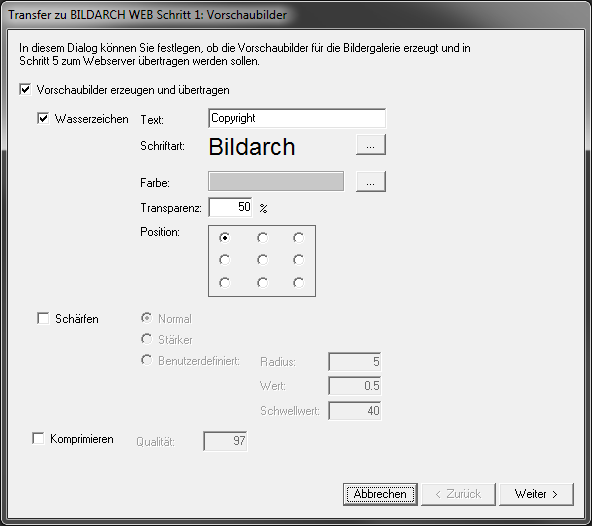
Task: Open color picker button beside Farbe
Action: [x=371, y=182]
